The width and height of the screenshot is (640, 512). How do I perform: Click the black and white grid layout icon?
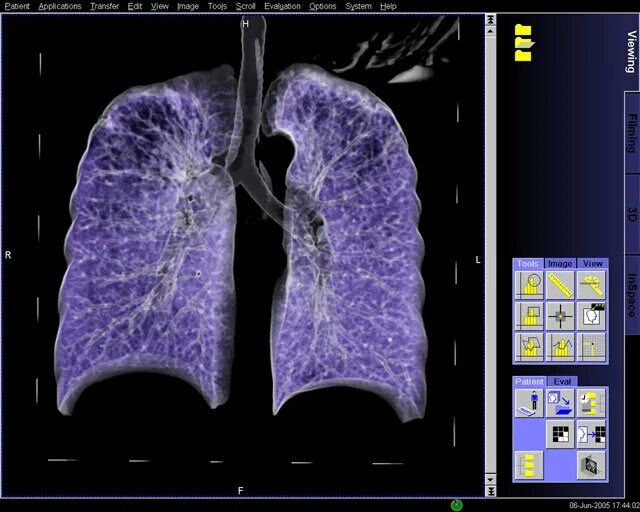[560, 434]
